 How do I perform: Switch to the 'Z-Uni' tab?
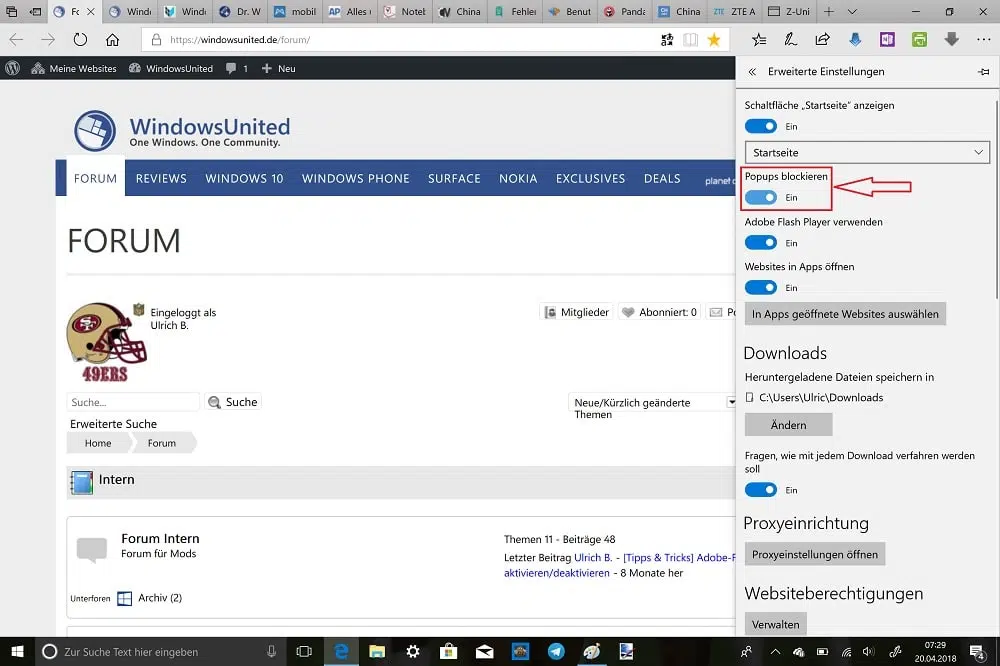coord(789,11)
